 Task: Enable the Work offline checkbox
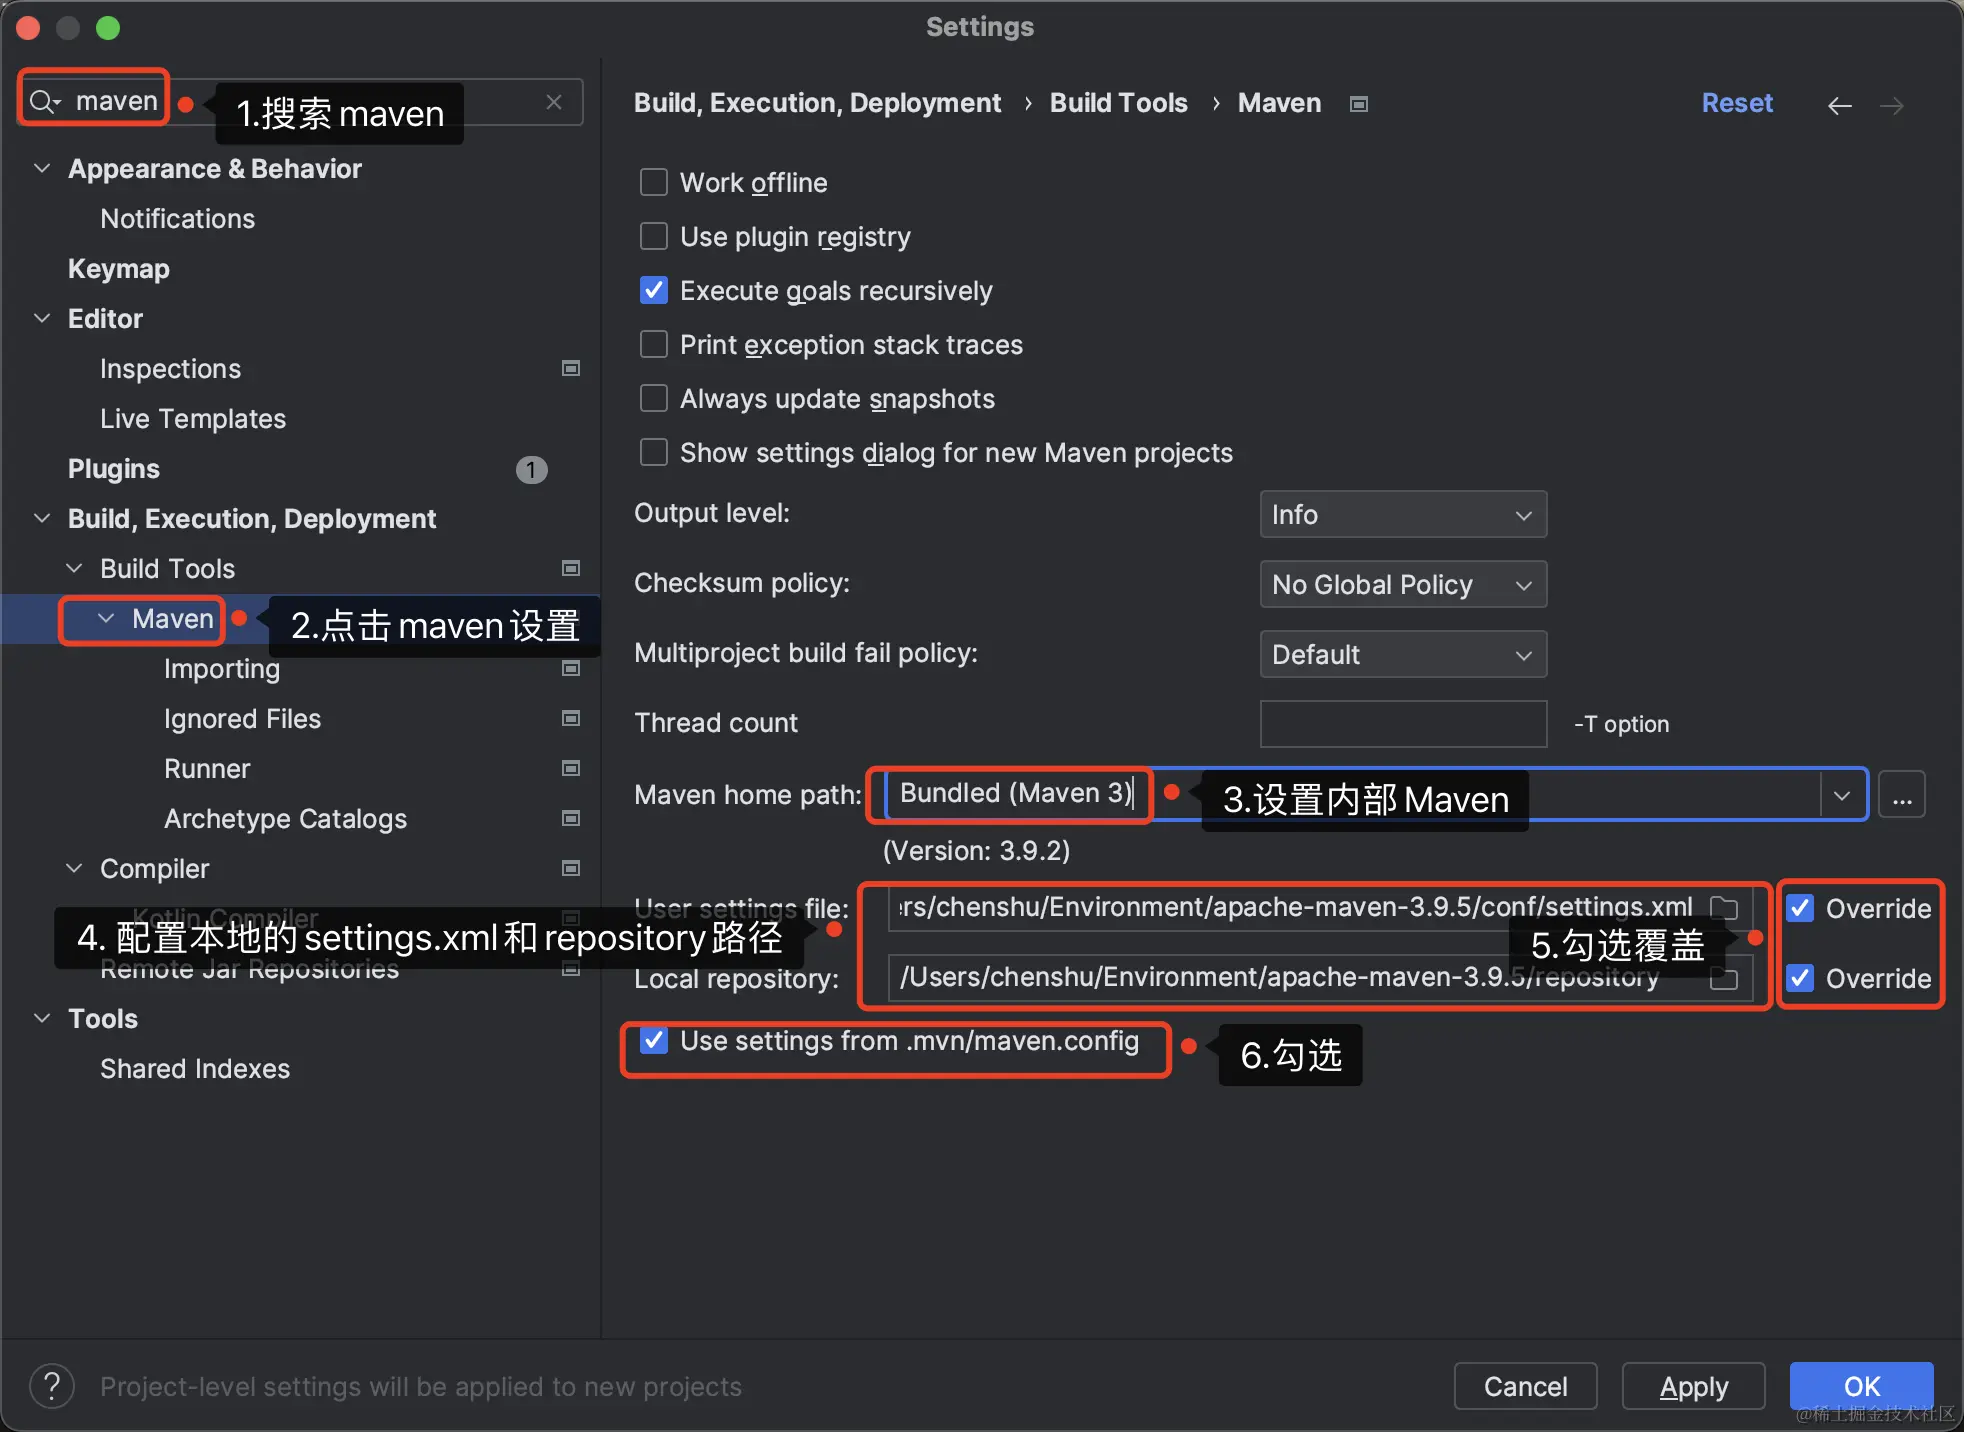coord(654,182)
